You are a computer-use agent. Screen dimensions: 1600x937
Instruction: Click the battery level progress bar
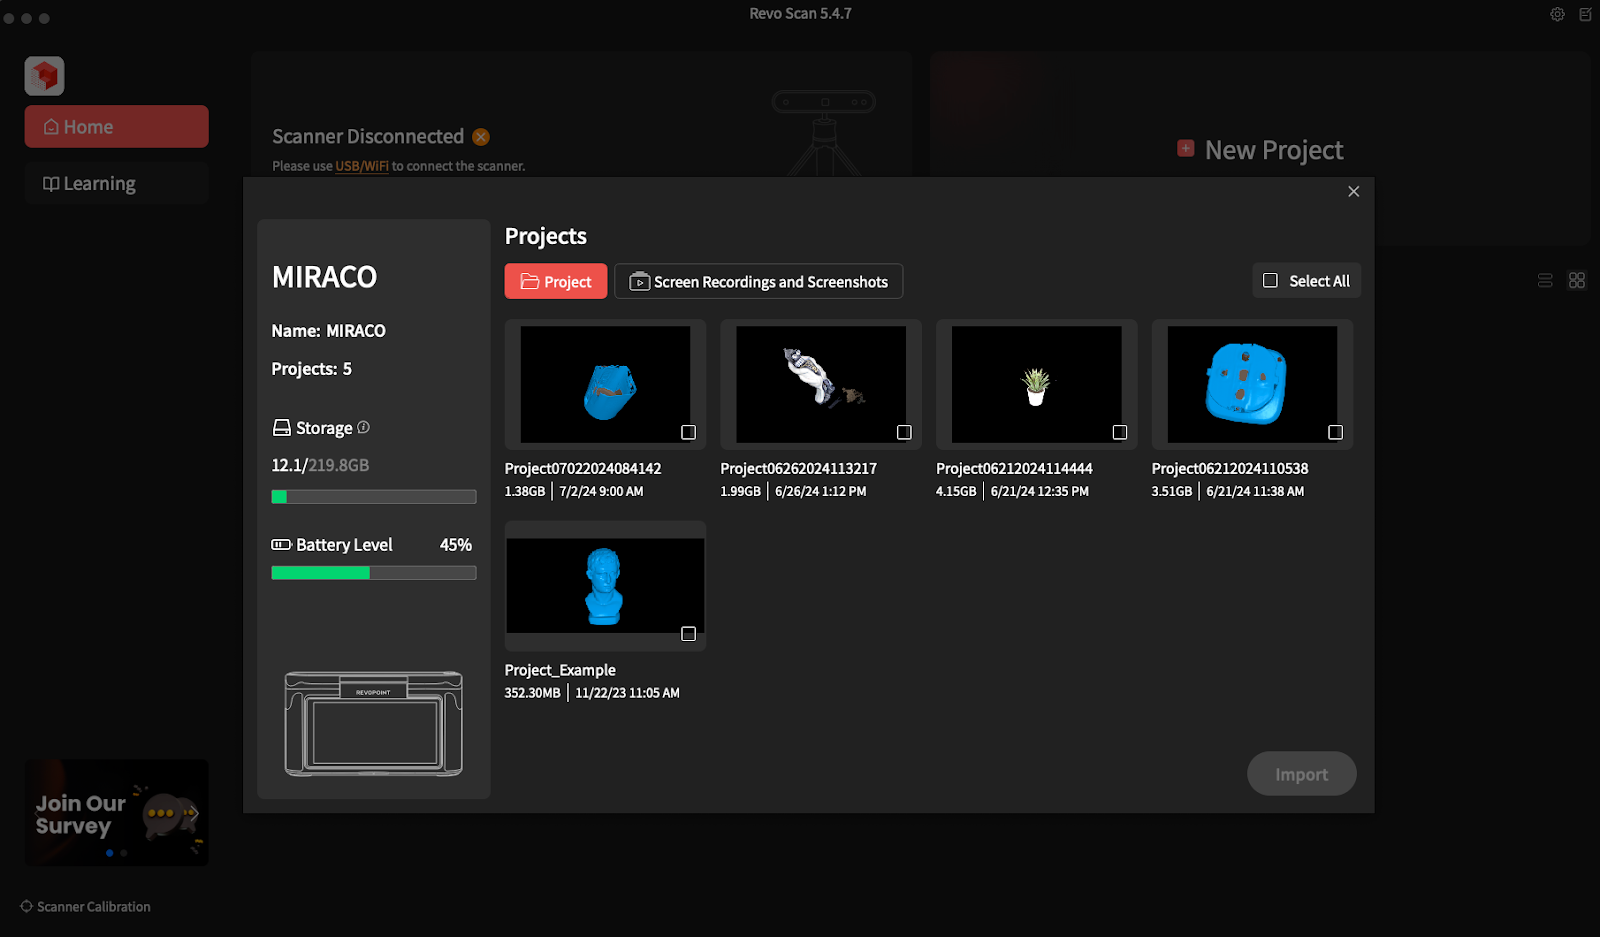374,573
